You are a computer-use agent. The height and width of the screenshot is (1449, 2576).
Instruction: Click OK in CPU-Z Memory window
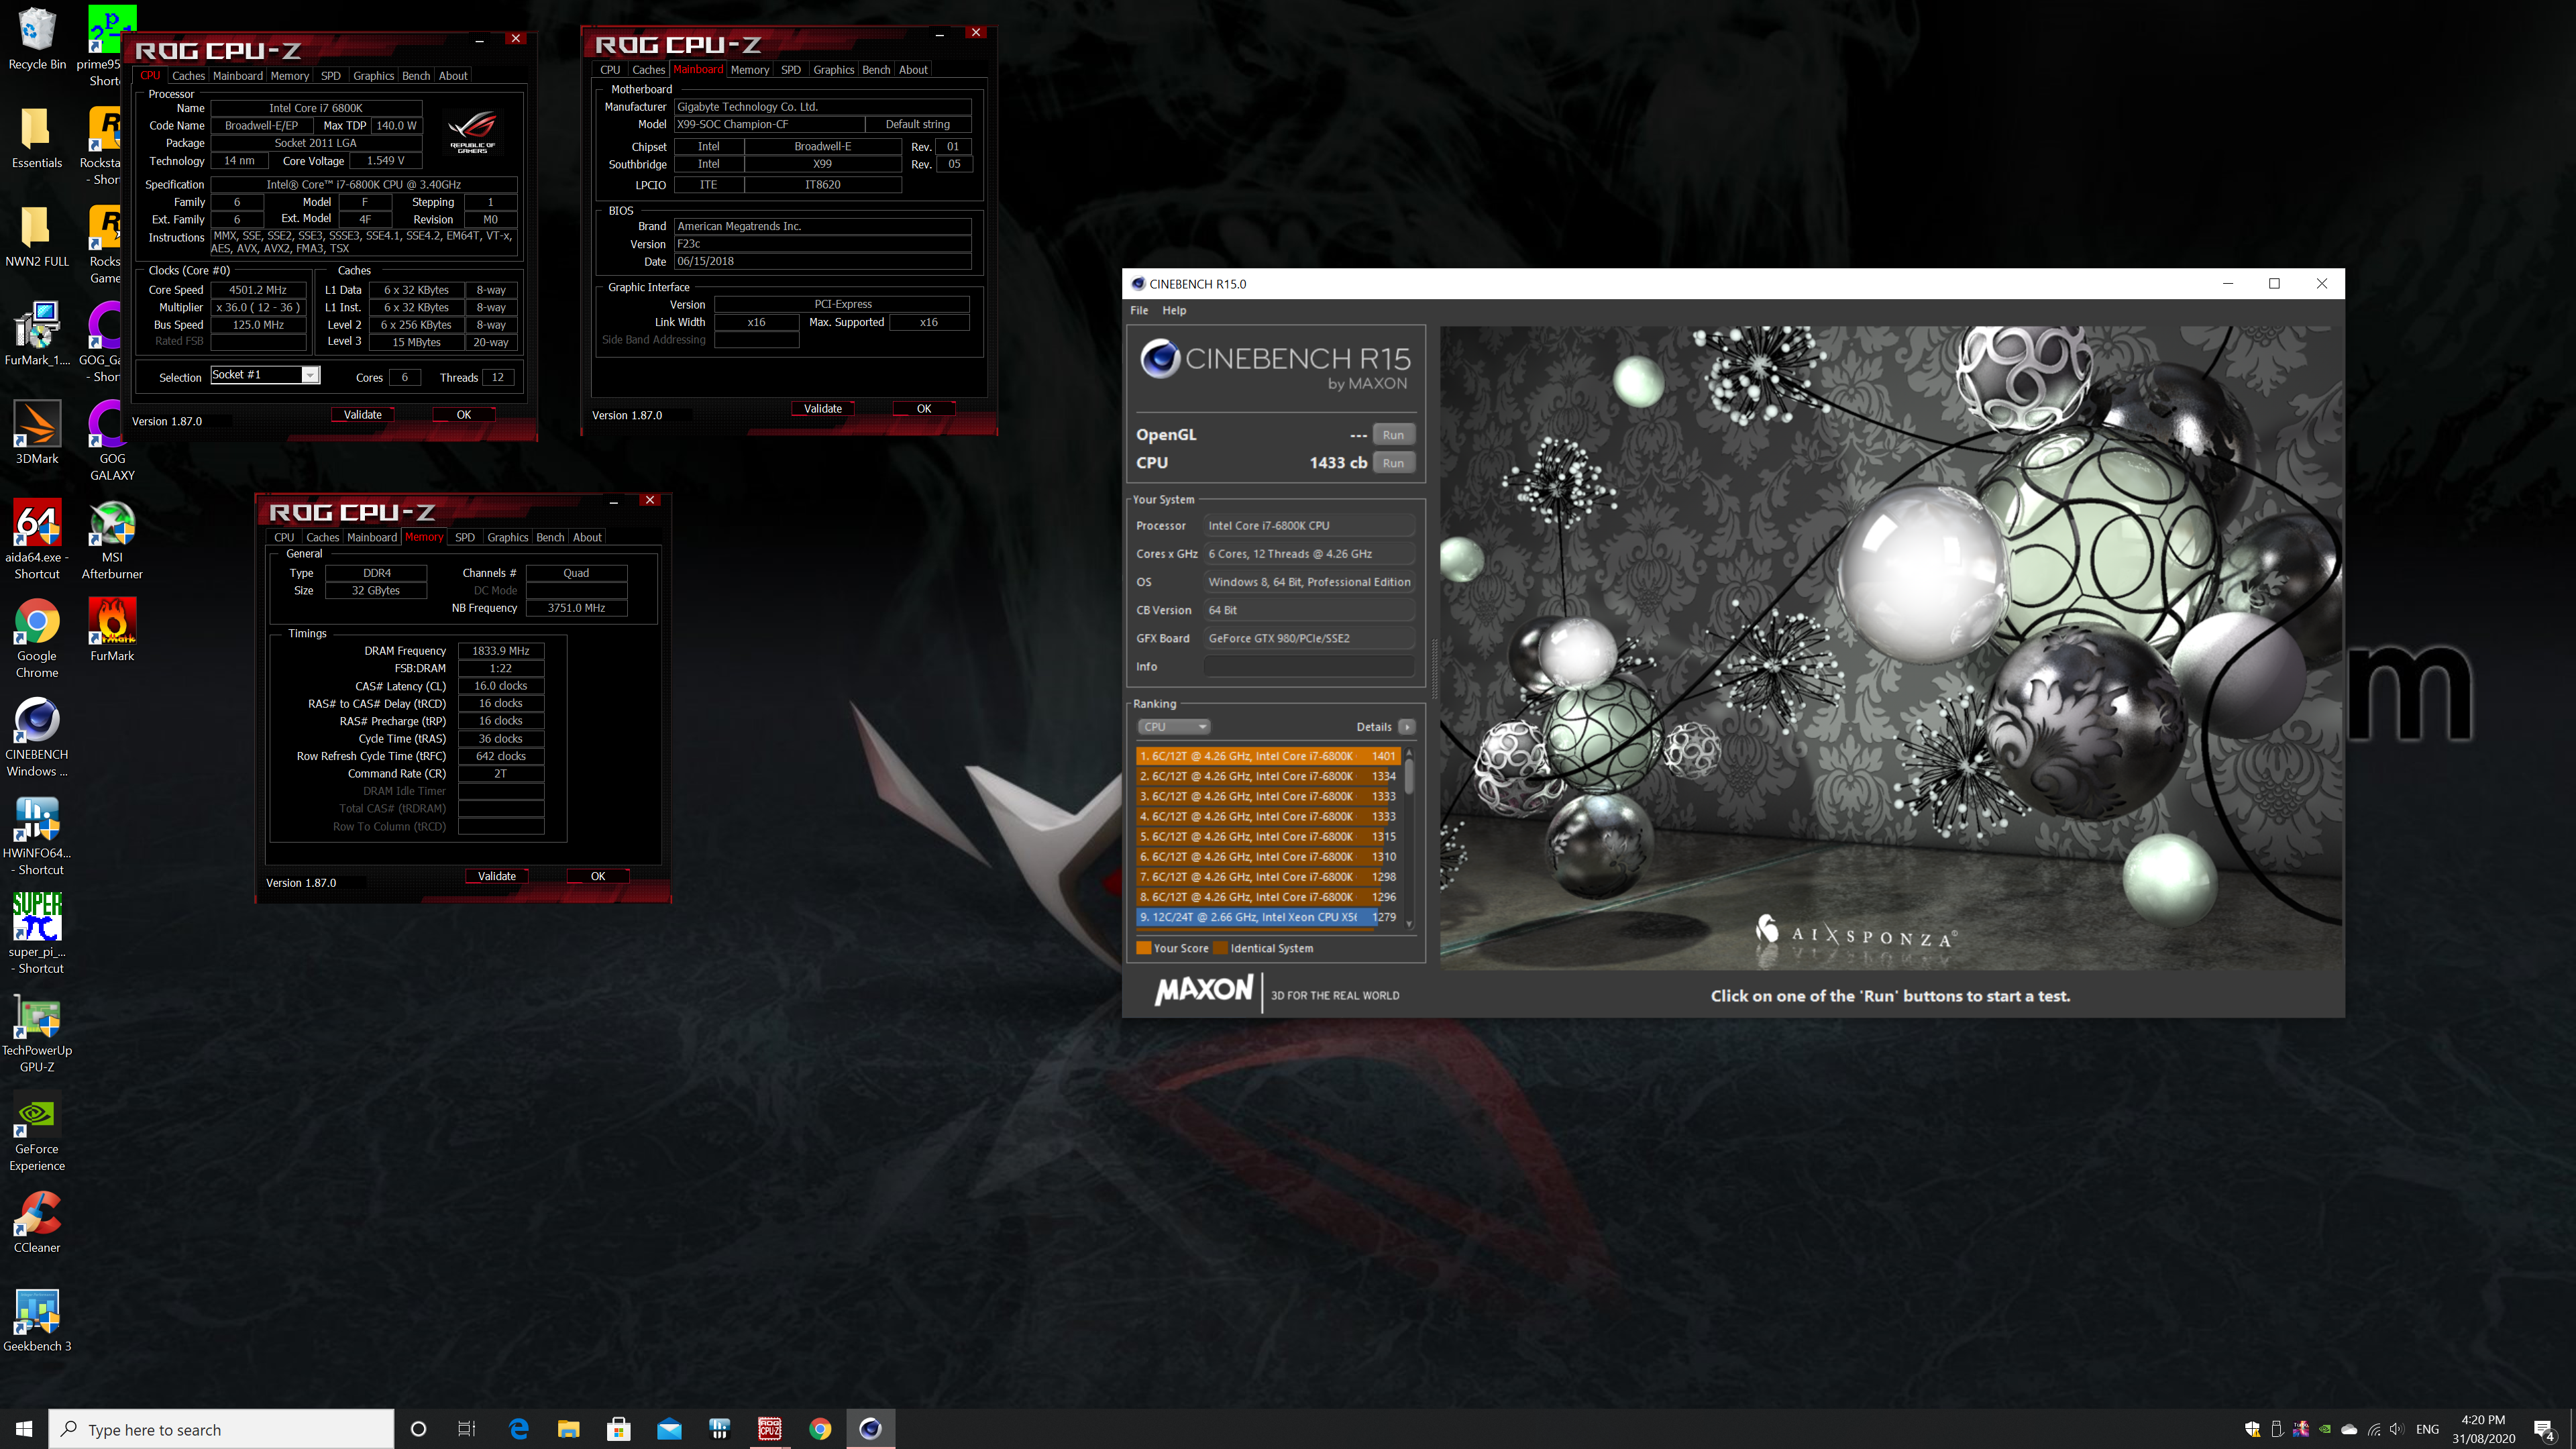598,876
